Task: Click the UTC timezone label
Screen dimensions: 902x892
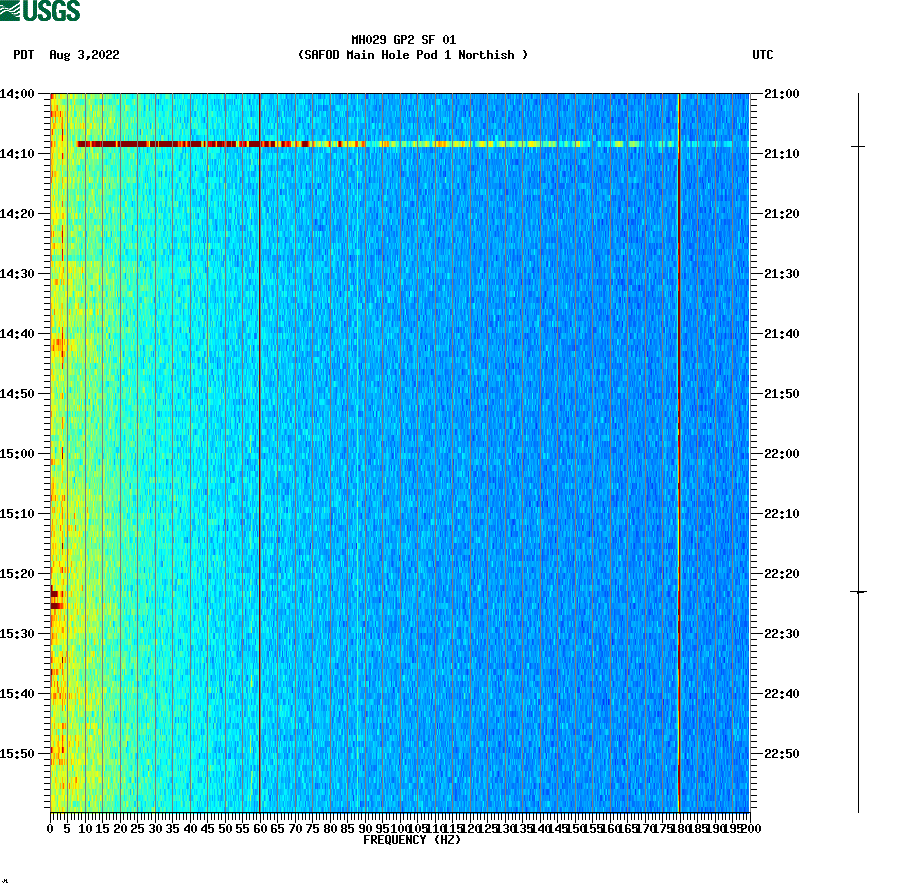Action: click(x=764, y=56)
